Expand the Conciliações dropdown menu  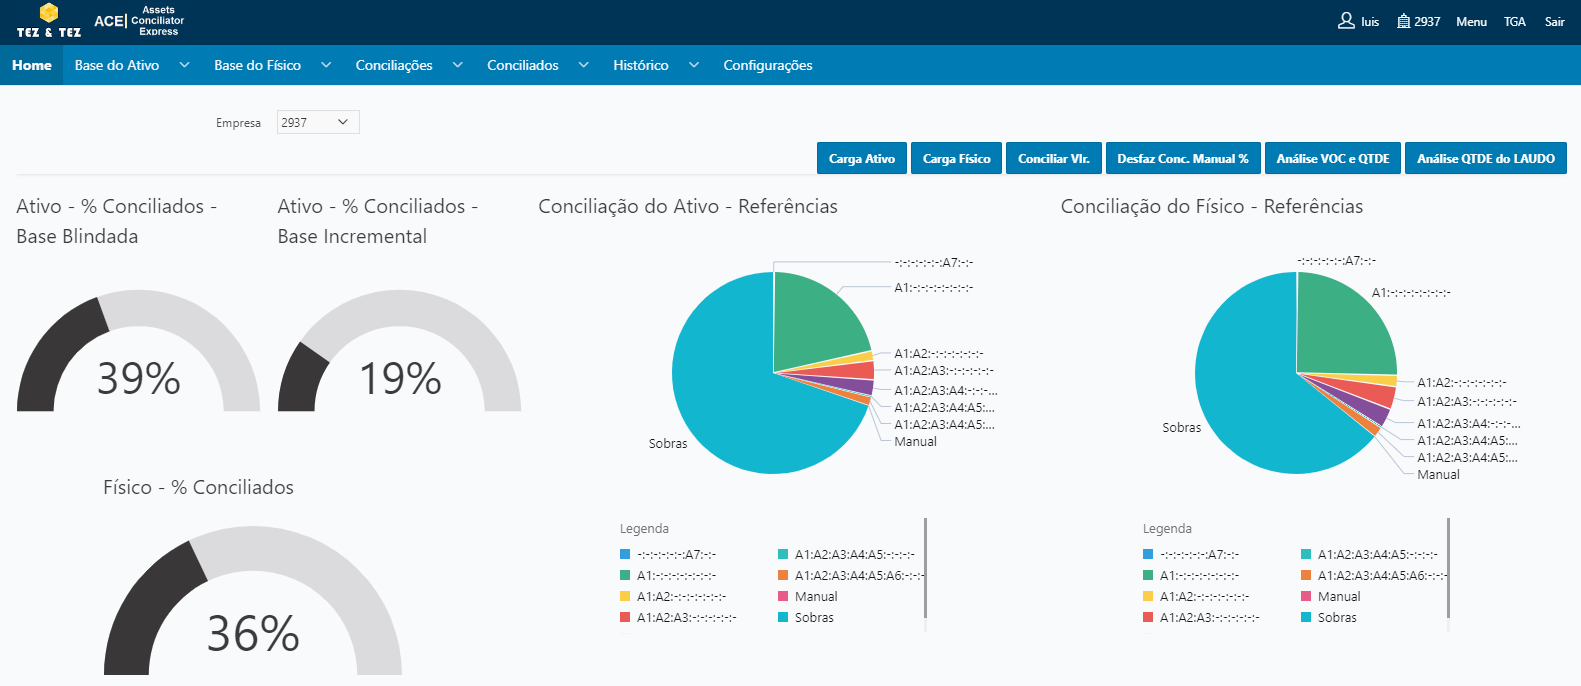(x=457, y=65)
